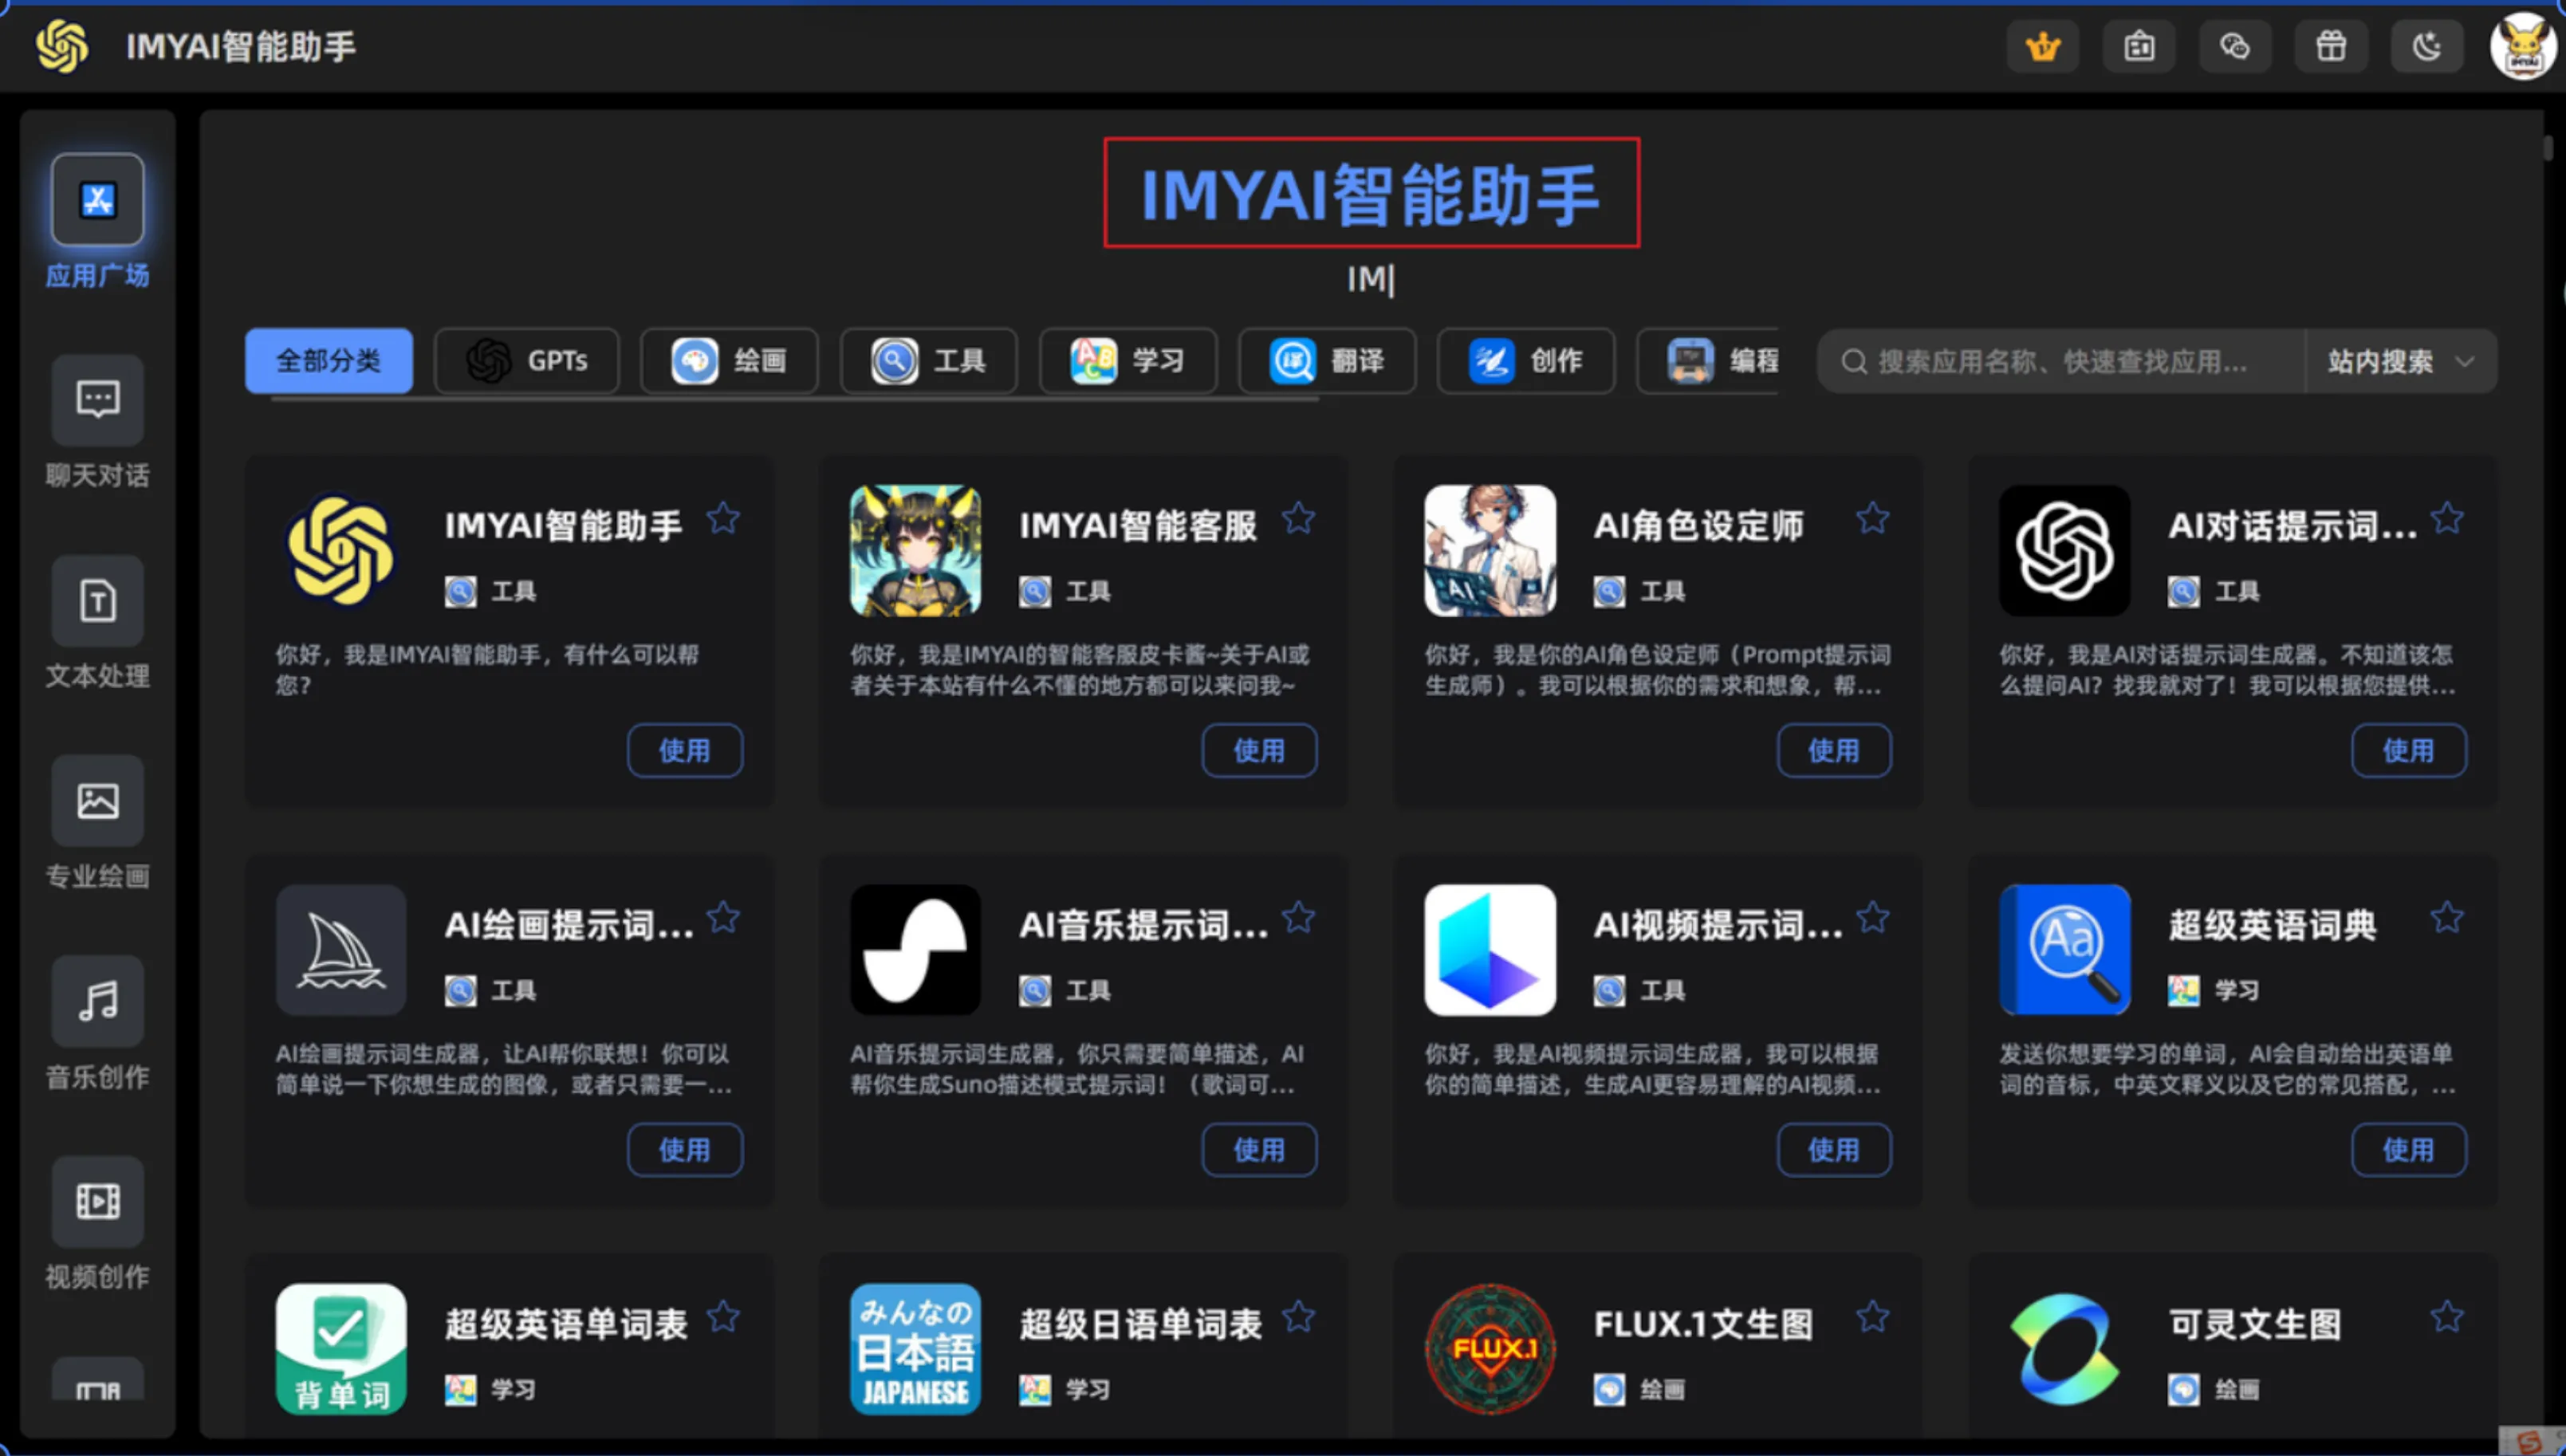Favorite the AI绘画提示词 app star

coord(723,917)
